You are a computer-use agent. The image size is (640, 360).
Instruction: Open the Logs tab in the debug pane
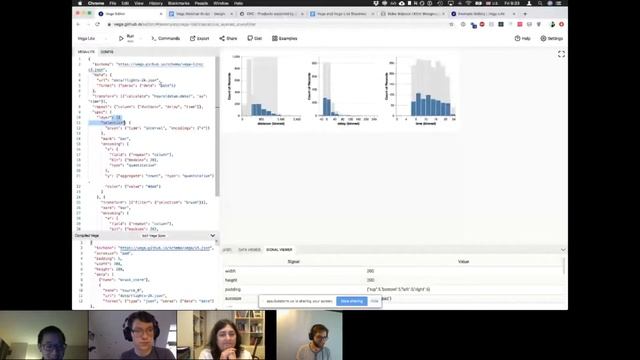point(227,249)
